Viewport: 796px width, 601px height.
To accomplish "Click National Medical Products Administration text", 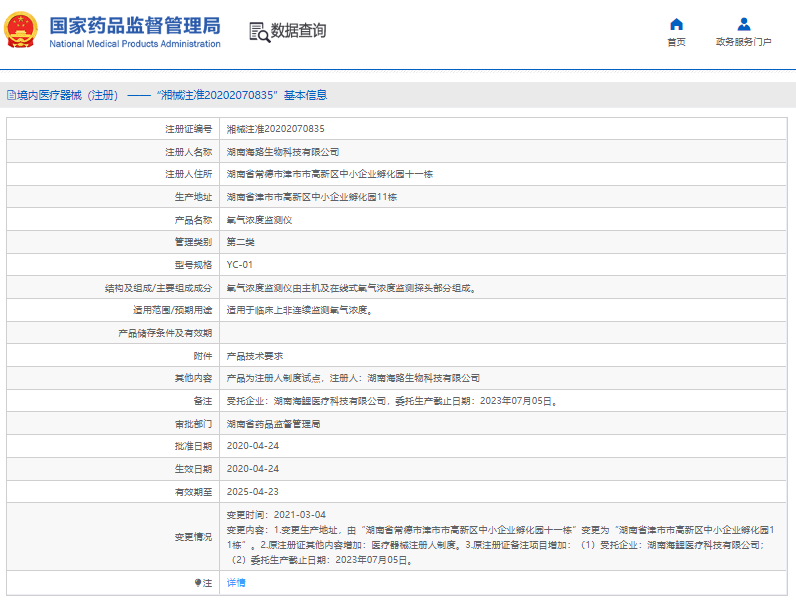I will click(135, 44).
